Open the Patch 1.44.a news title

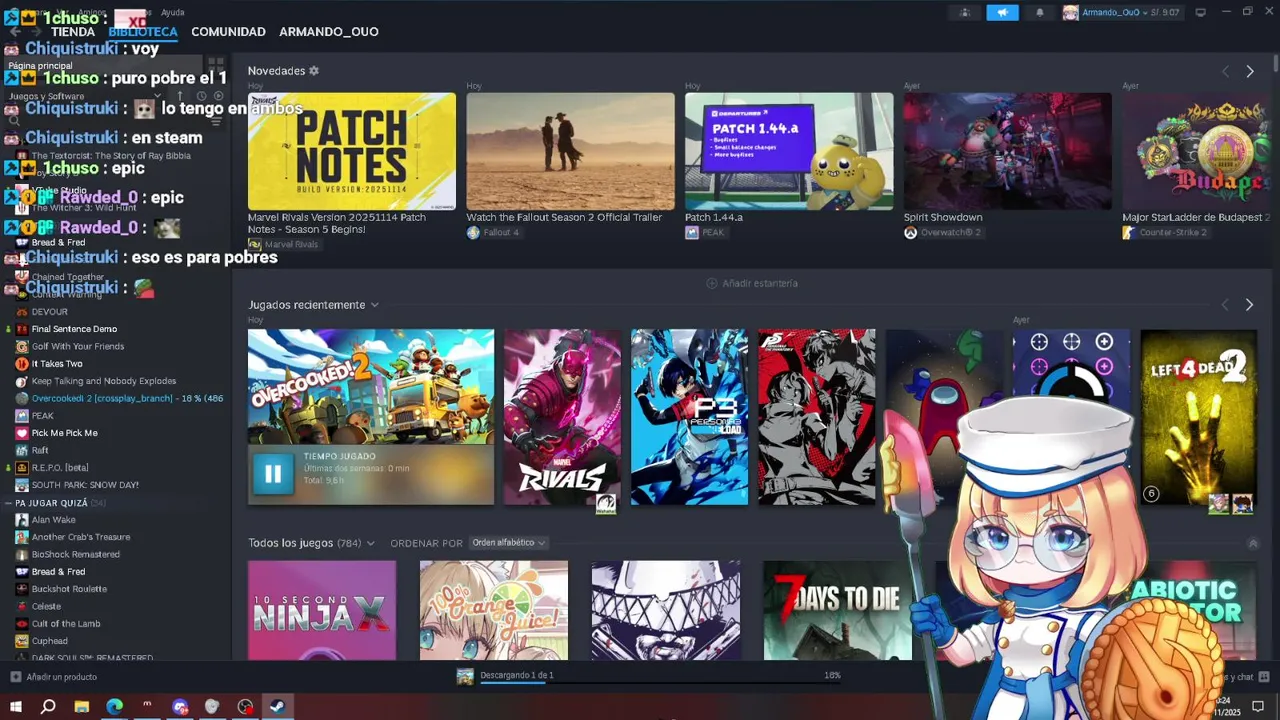(714, 217)
